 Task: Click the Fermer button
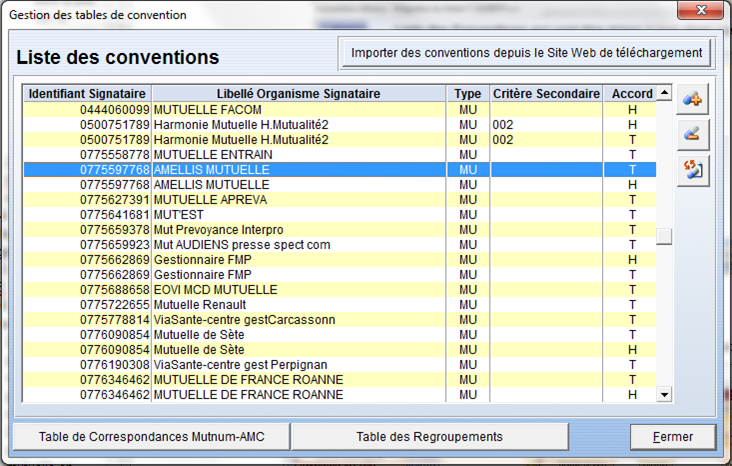[673, 437]
